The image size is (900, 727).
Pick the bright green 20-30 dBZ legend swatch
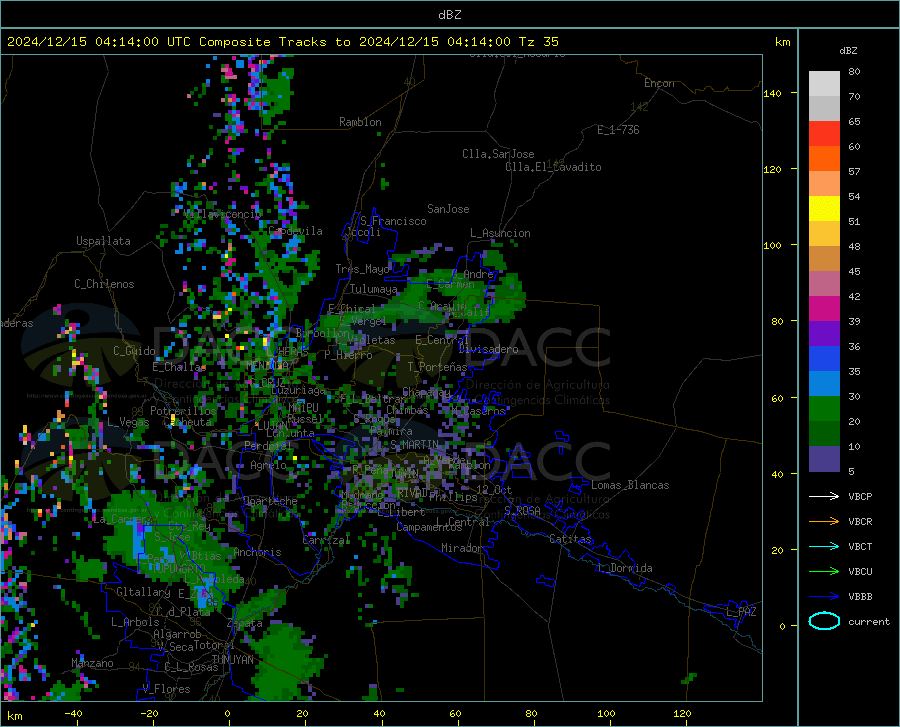click(824, 409)
